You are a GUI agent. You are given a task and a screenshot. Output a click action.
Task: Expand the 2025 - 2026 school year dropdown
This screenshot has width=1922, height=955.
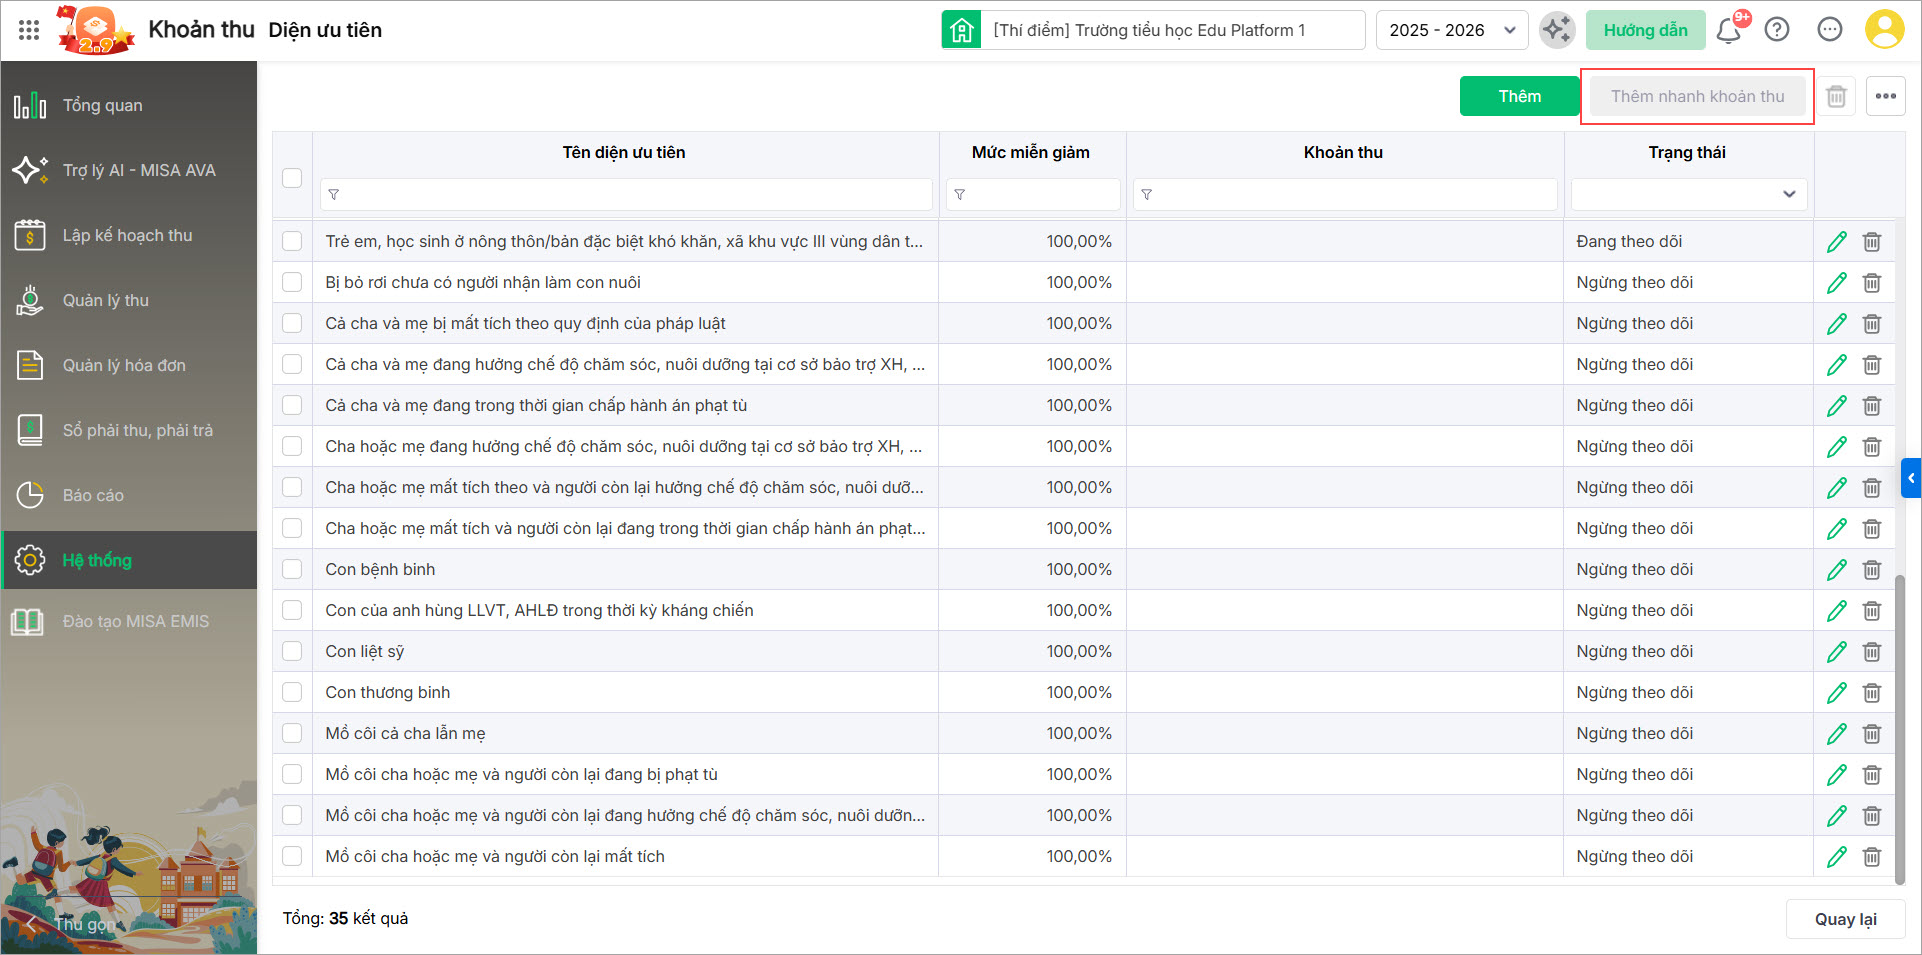tap(1452, 30)
